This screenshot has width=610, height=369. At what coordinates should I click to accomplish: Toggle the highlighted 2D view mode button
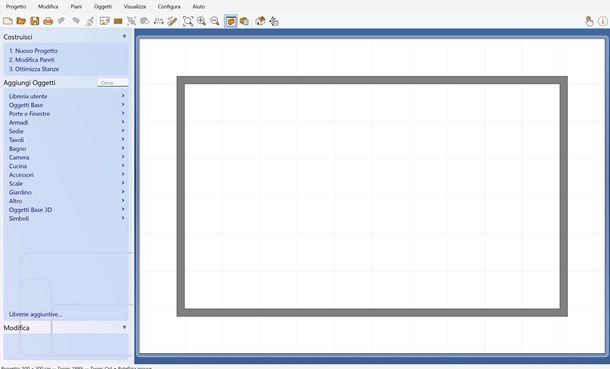[231, 21]
